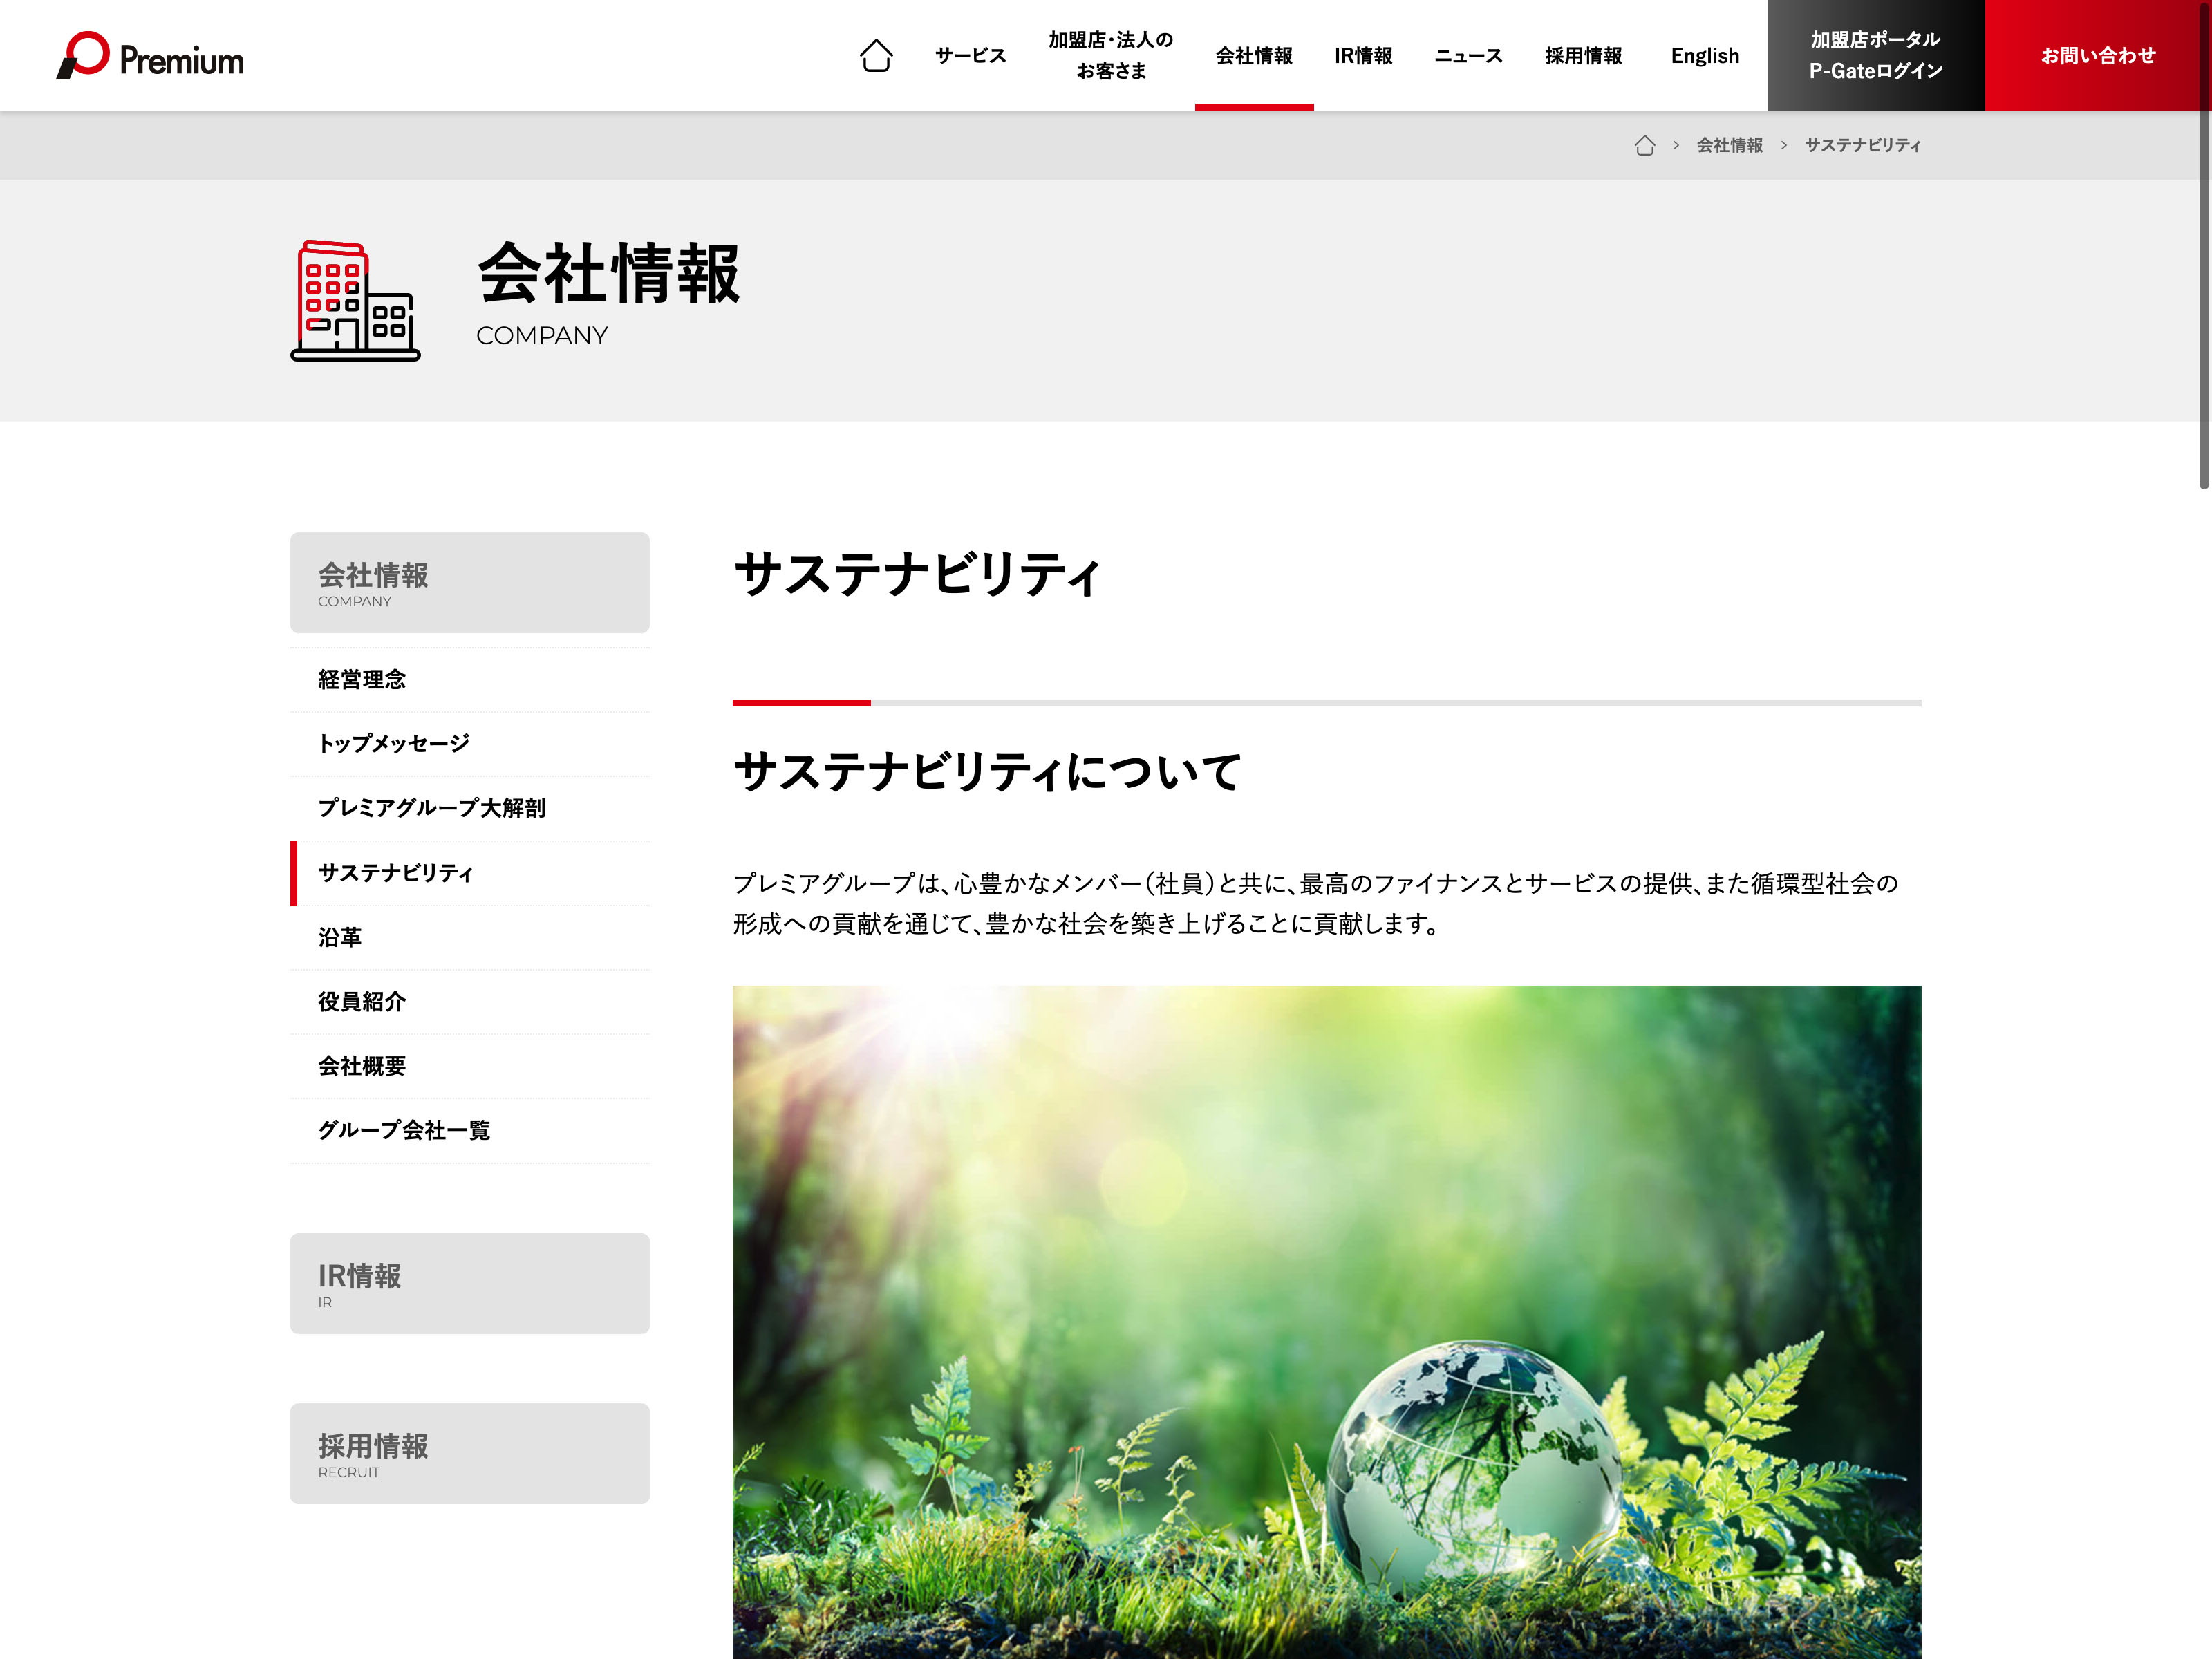The width and height of the screenshot is (2212, 1659).
Task: Select 加盟店・法人のお客さま in navigation
Action: pos(1110,56)
